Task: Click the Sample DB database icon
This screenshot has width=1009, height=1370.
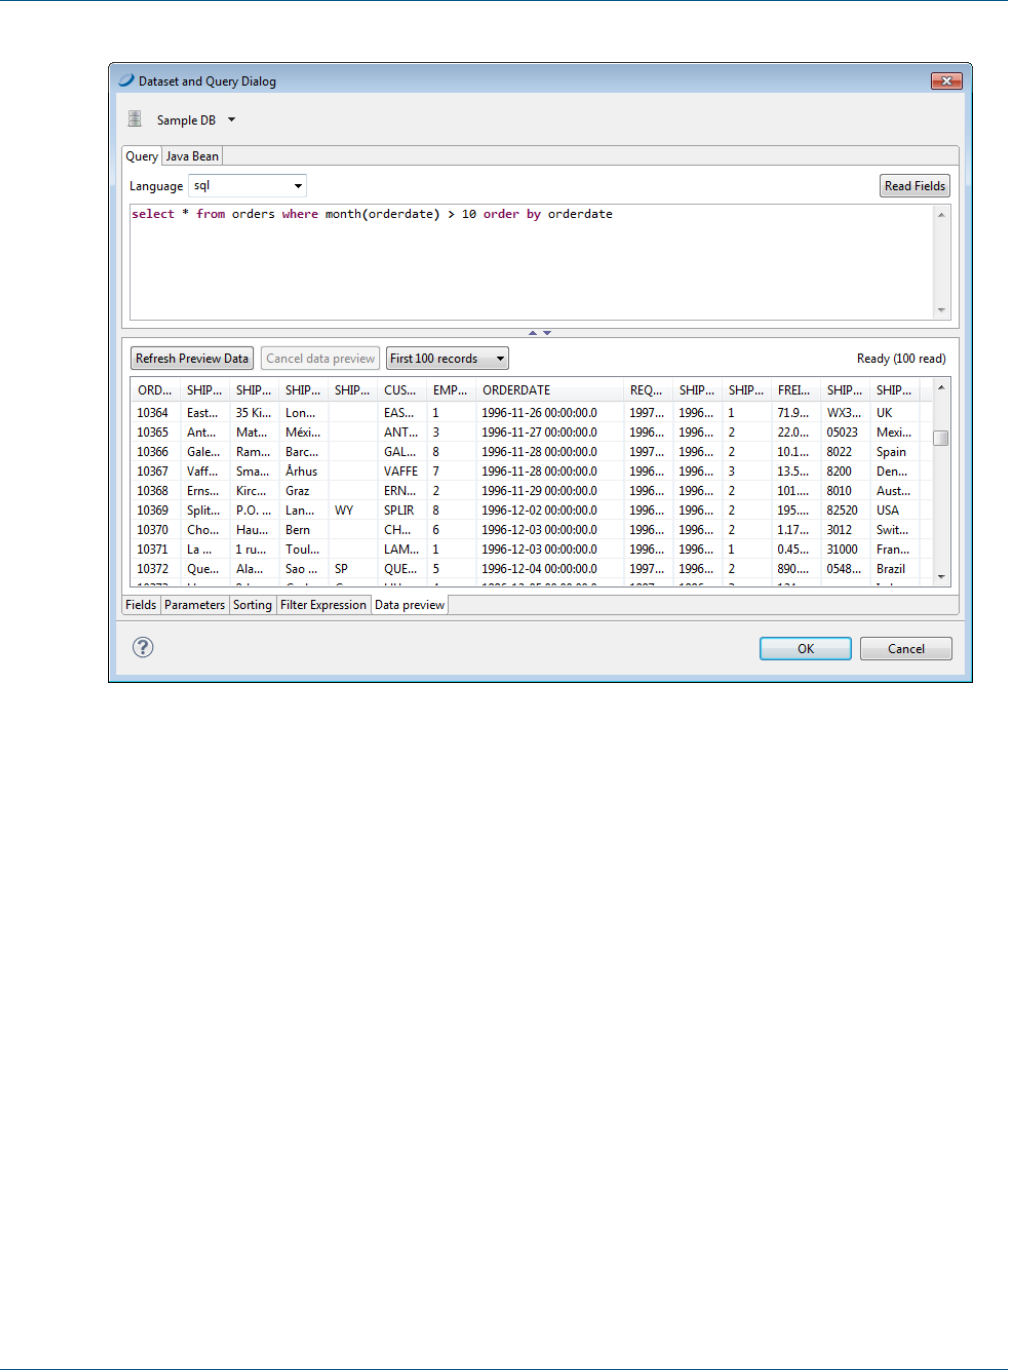Action: pyautogui.click(x=135, y=119)
